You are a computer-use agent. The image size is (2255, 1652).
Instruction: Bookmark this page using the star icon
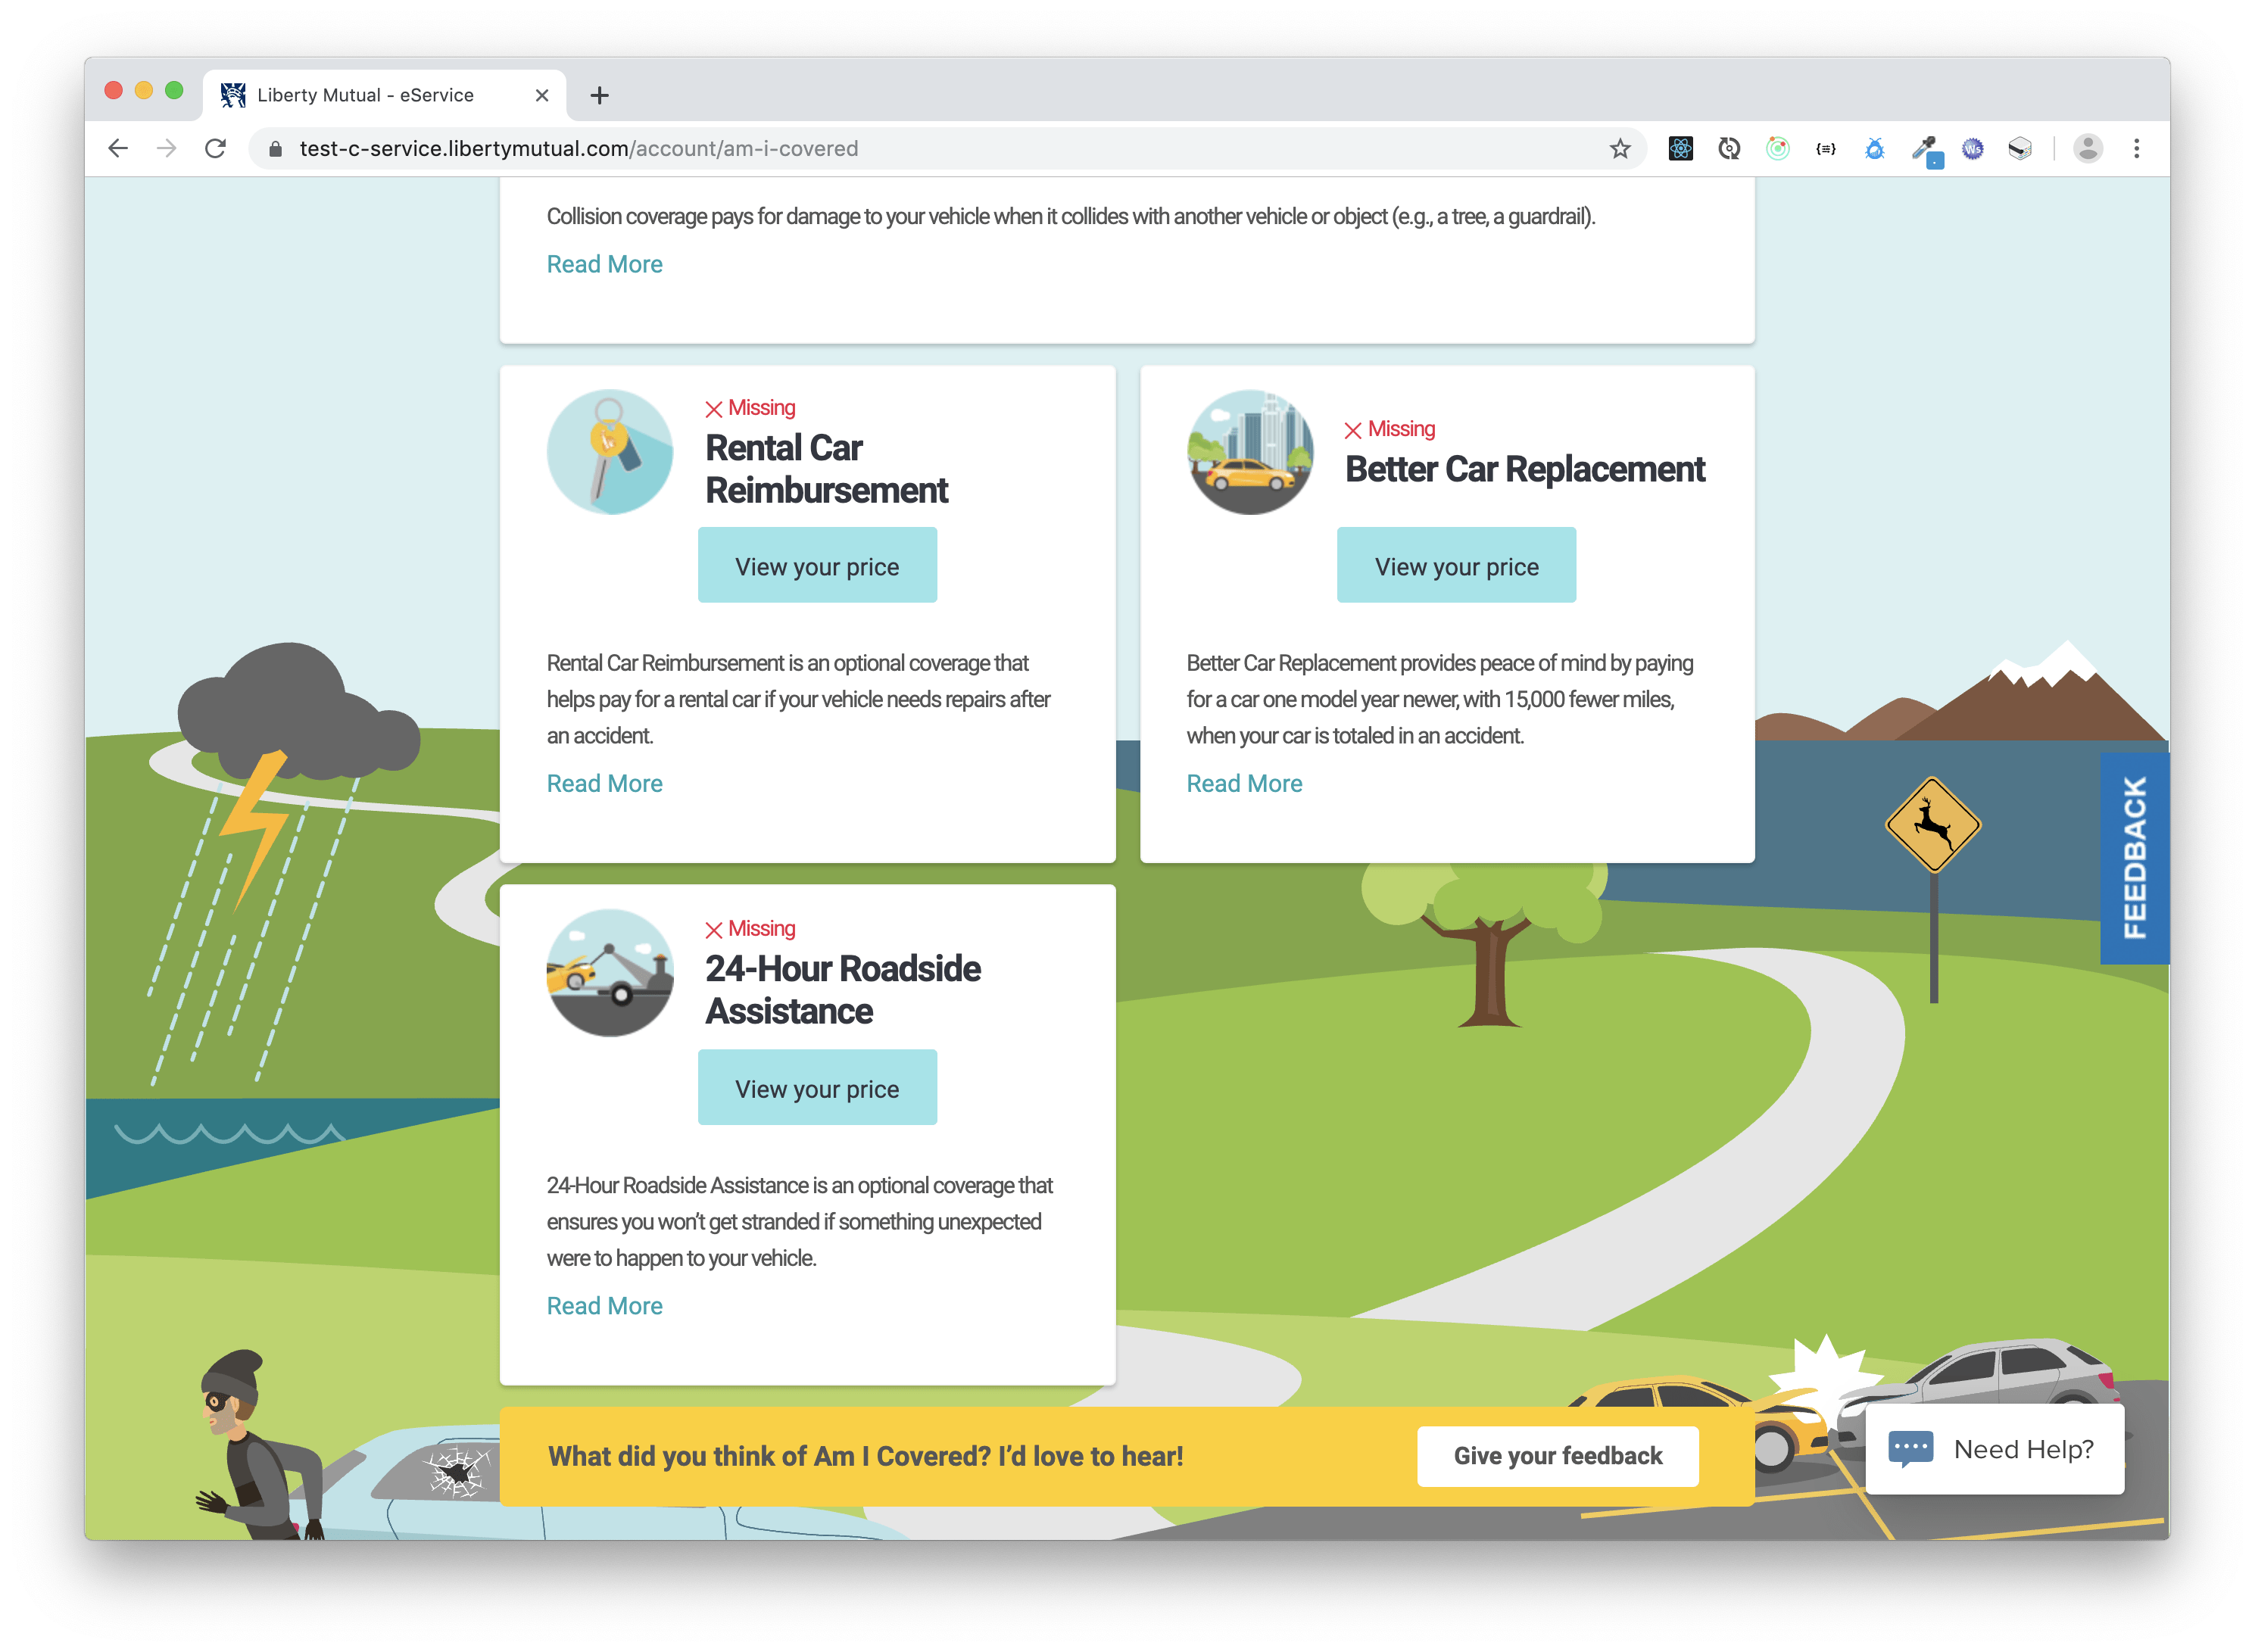point(1620,148)
